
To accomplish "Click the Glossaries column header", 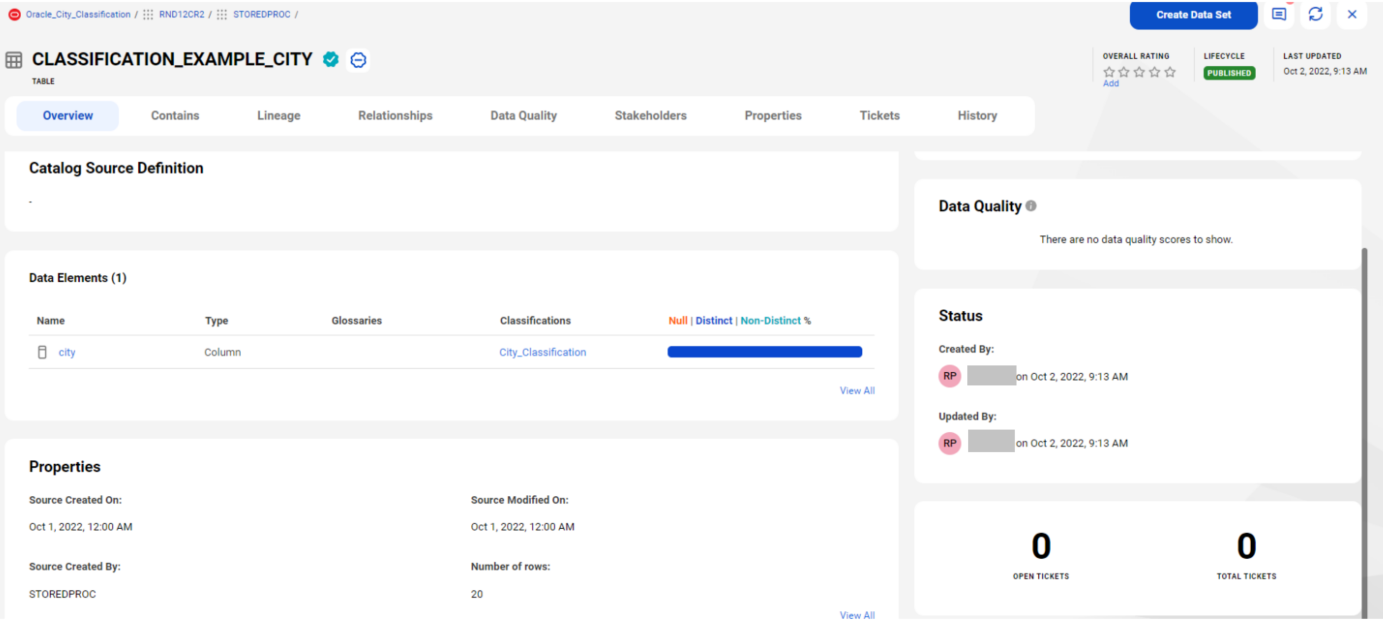I will coord(357,321).
